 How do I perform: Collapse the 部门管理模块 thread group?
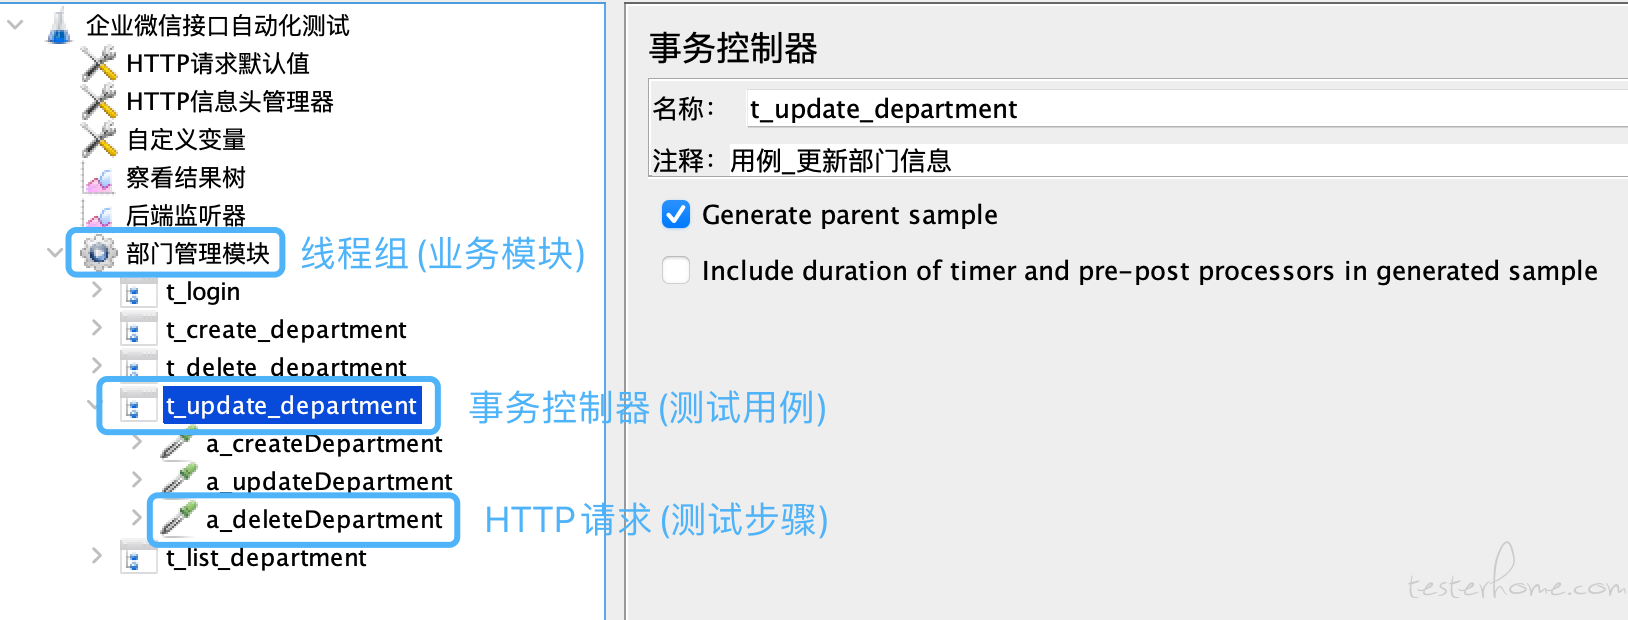[55, 252]
